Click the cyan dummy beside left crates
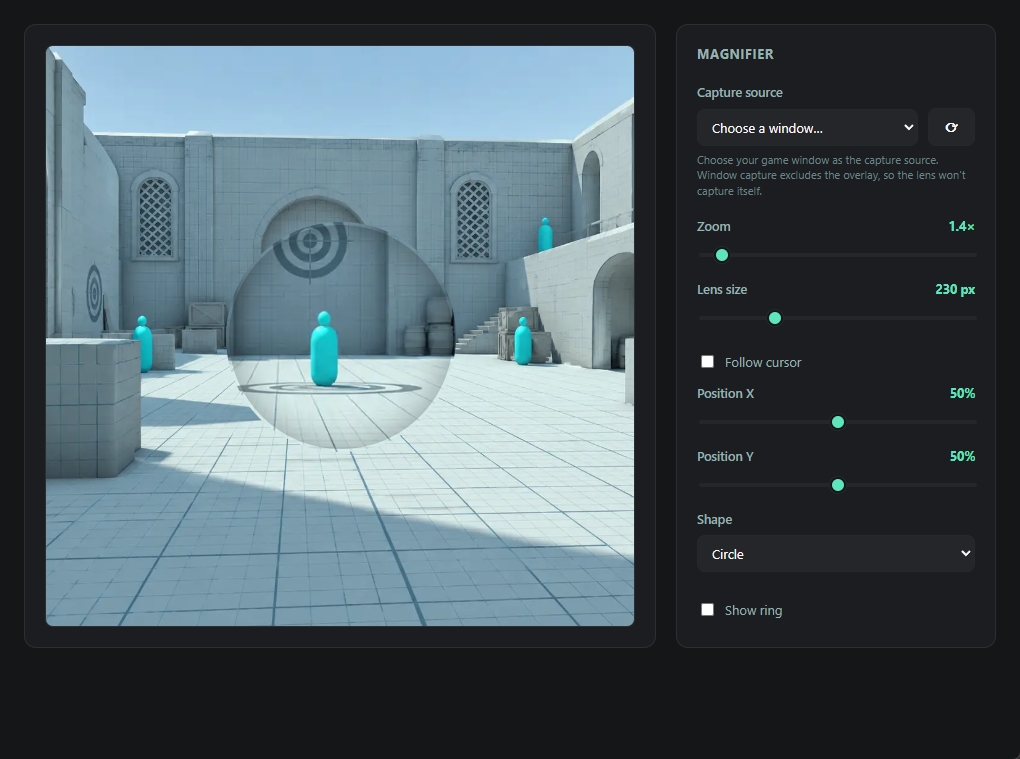The image size is (1020, 759). pyautogui.click(x=142, y=343)
